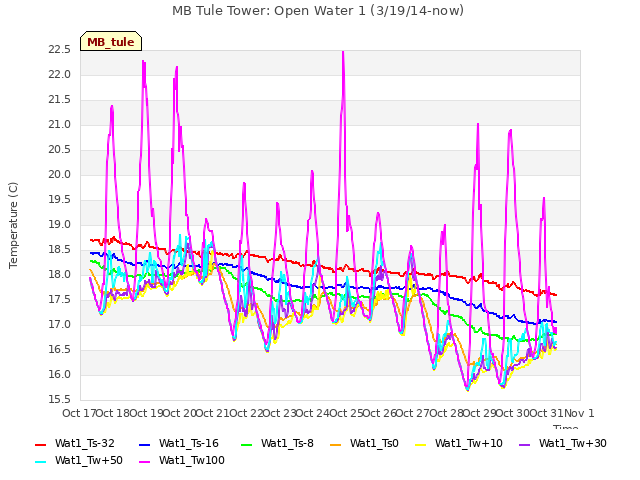Viewport: 640px width, 480px height.
Task: Click the 21.5 y-axis tick label
Action: tap(60, 100)
